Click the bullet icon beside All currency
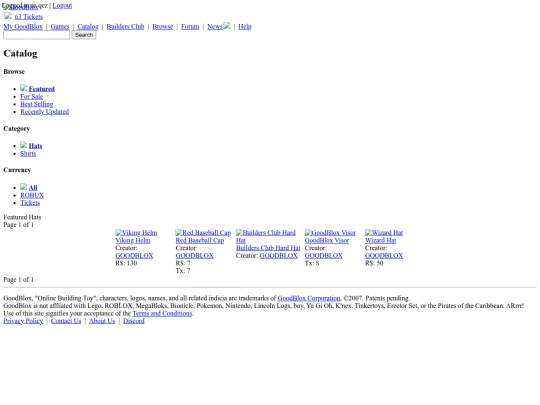 pyautogui.click(x=23, y=187)
